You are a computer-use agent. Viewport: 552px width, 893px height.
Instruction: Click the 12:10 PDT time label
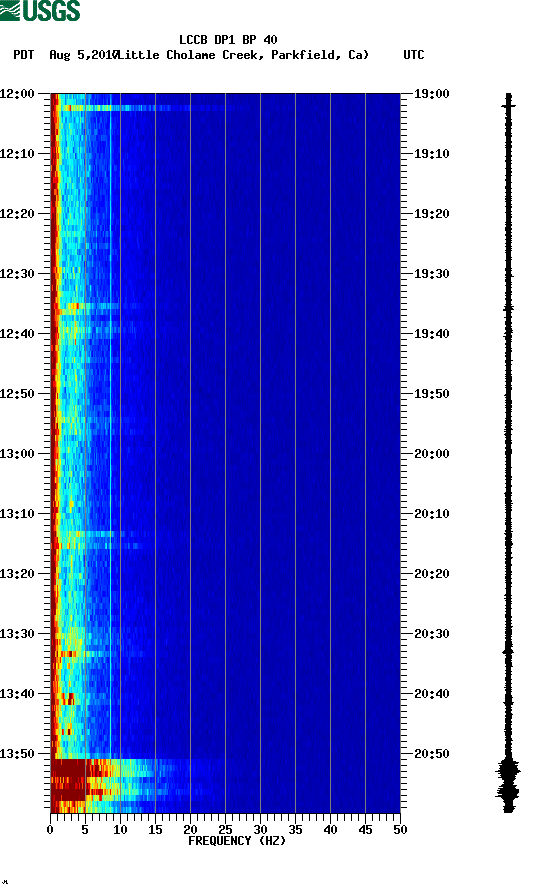click(x=17, y=153)
